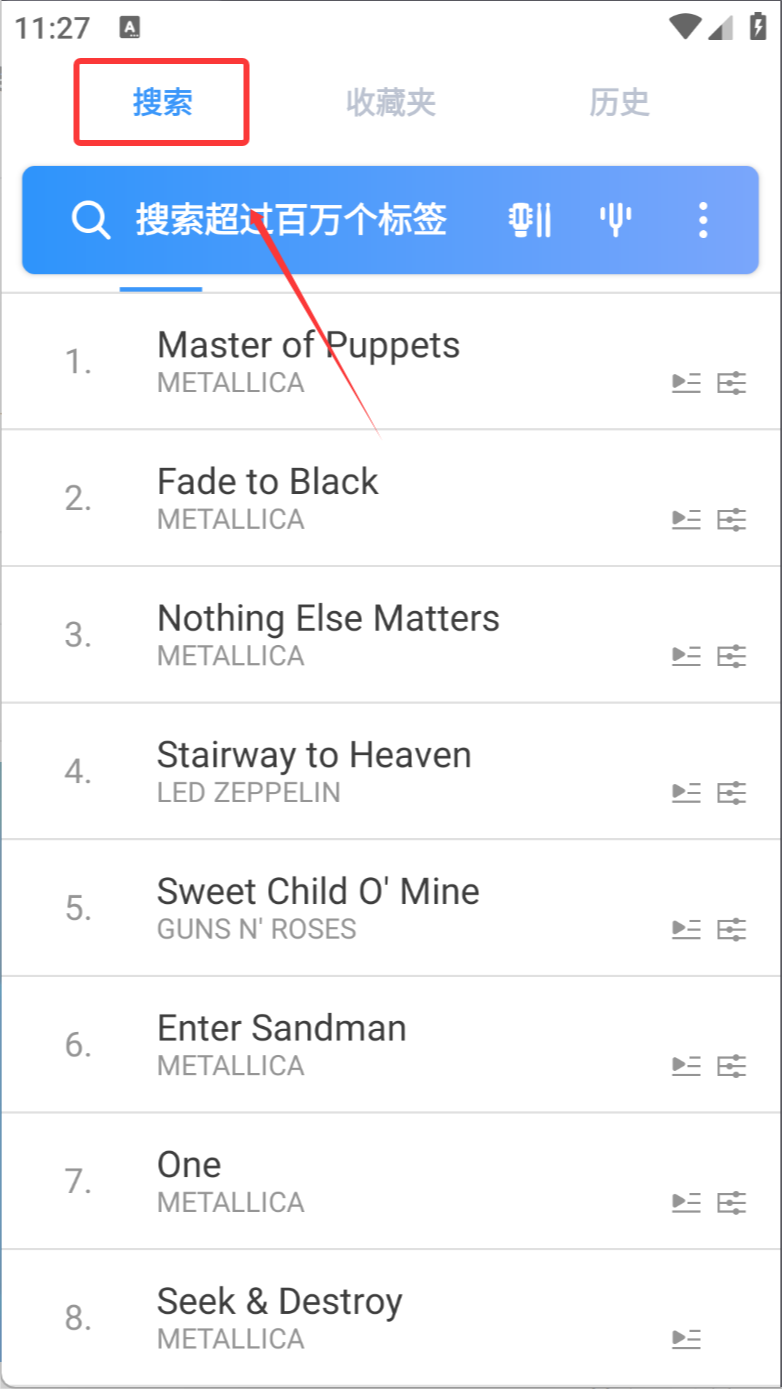Add Fade to Black to playlist
The image size is (782, 1389).
pyautogui.click(x=686, y=520)
